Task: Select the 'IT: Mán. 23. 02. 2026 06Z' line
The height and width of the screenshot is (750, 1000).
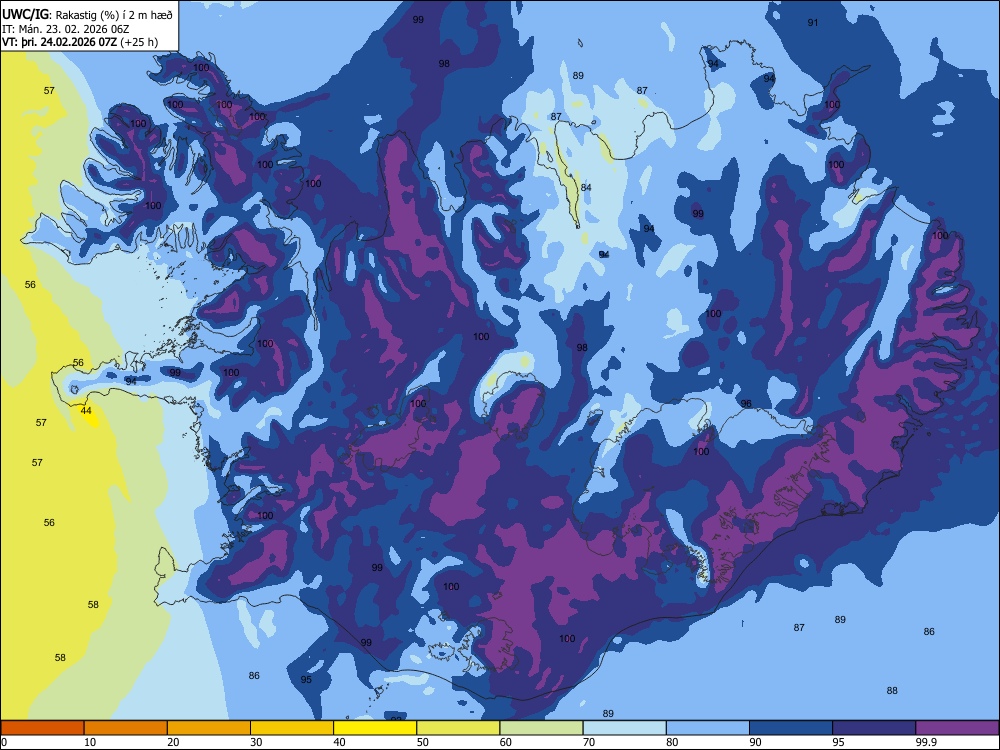Action: (x=66, y=29)
